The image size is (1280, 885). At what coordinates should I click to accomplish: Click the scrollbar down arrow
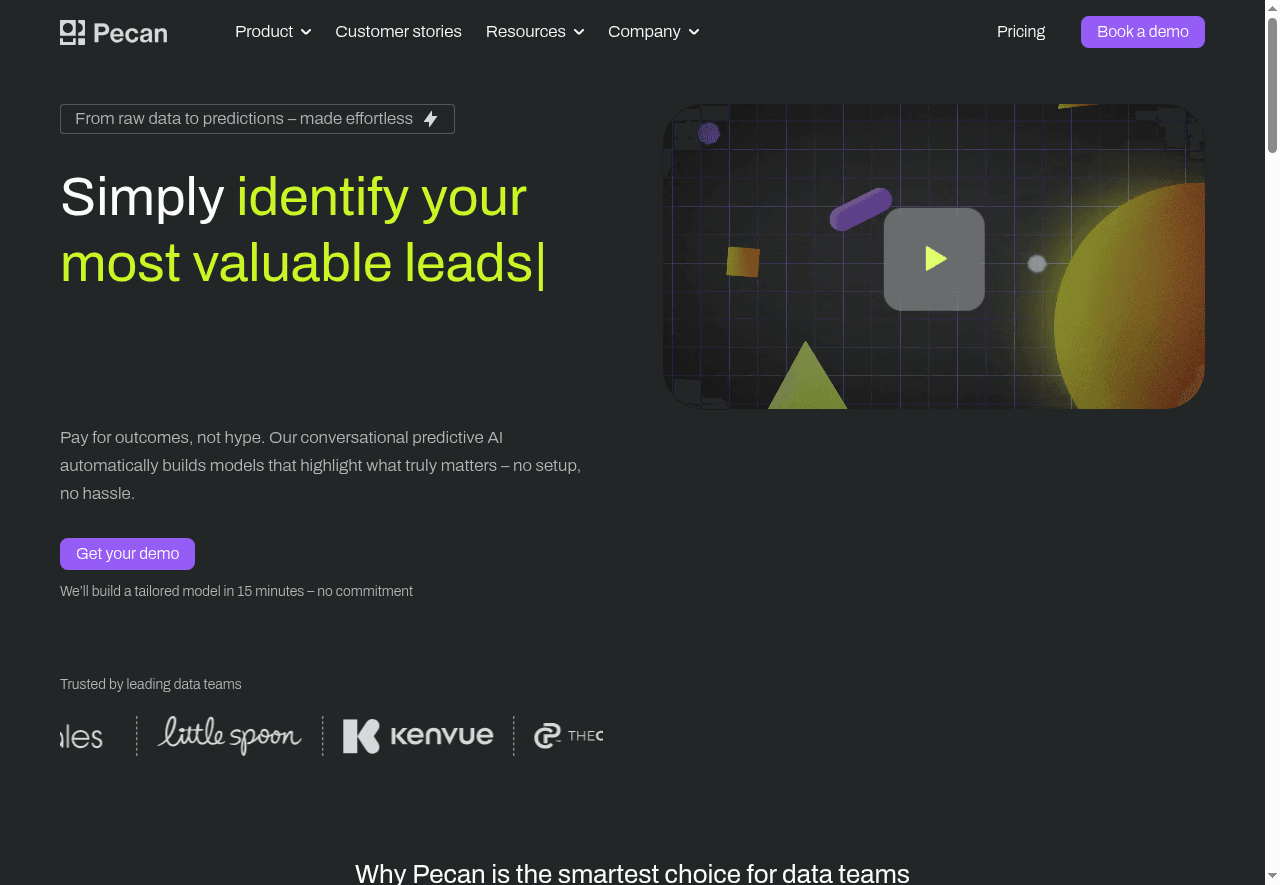(x=1272, y=877)
